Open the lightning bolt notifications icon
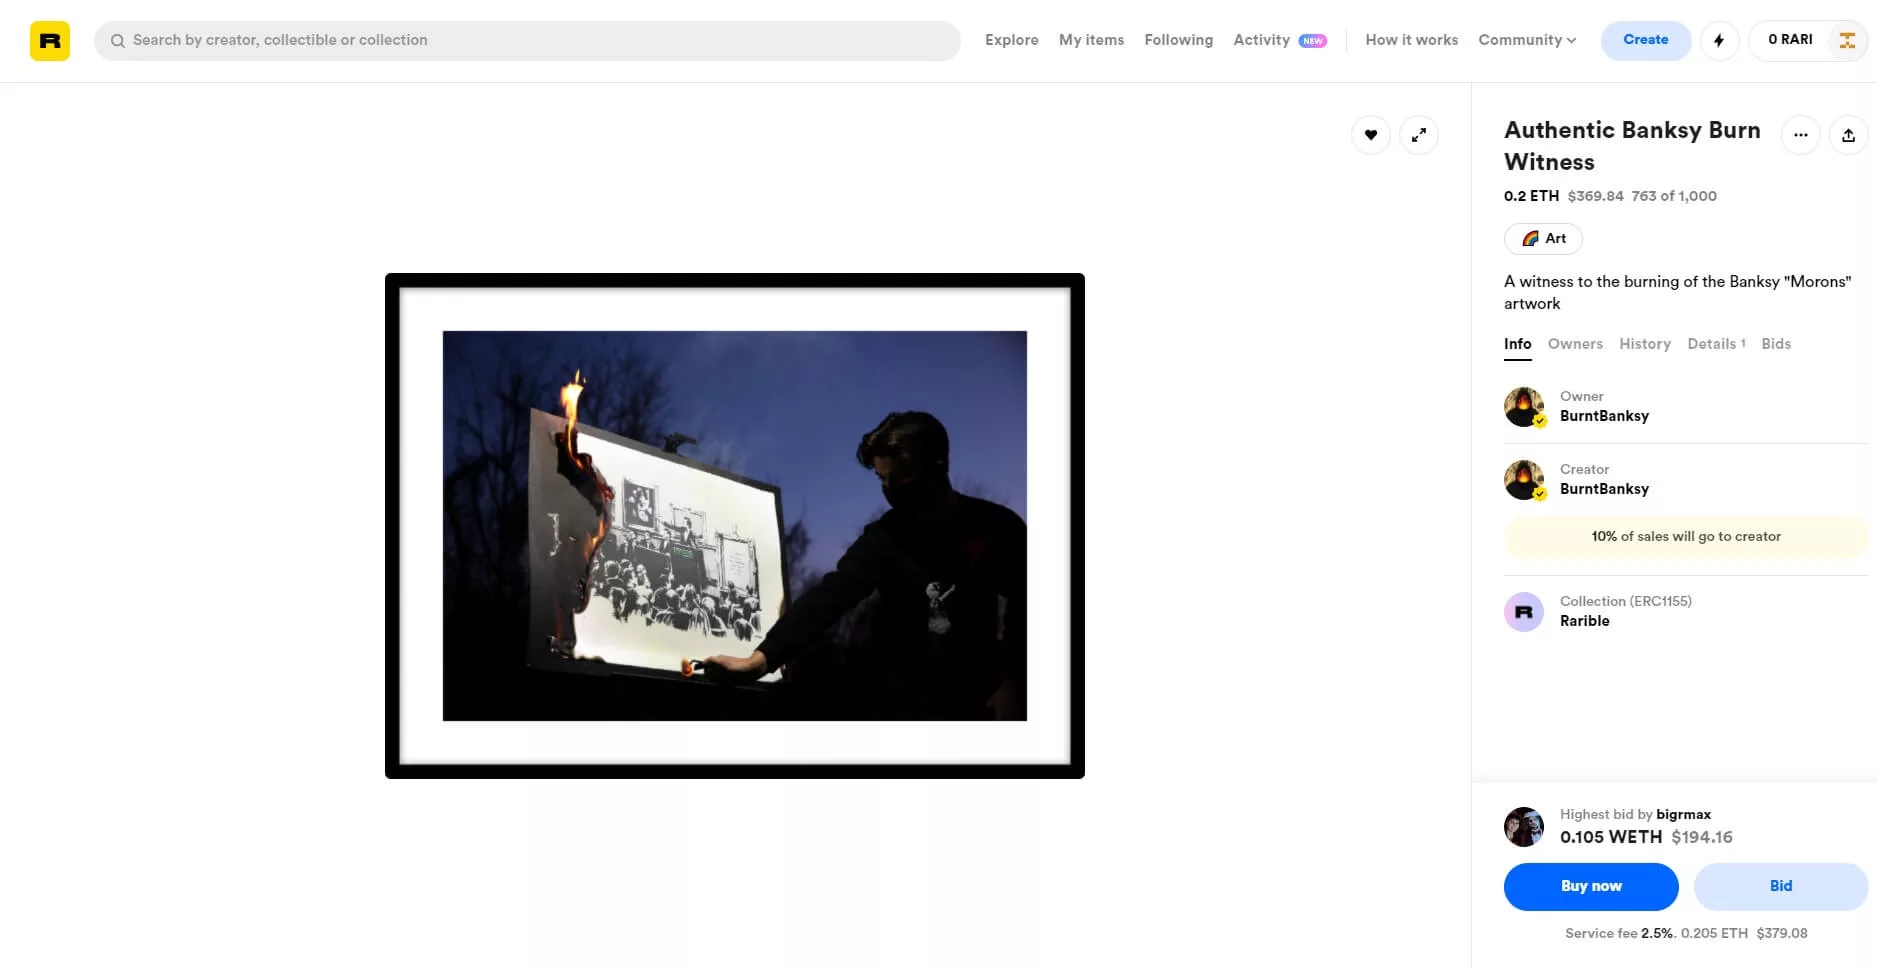 [1719, 41]
